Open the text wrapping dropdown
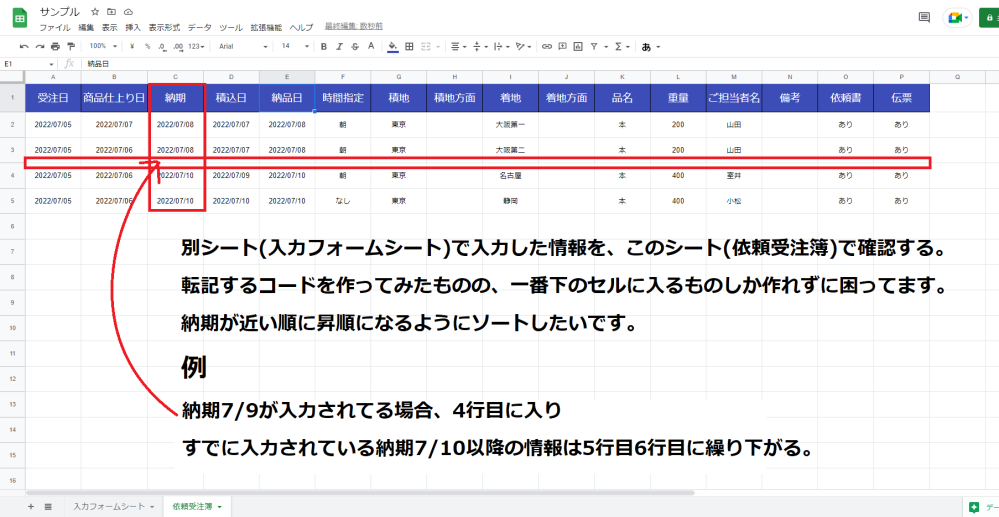 point(501,47)
